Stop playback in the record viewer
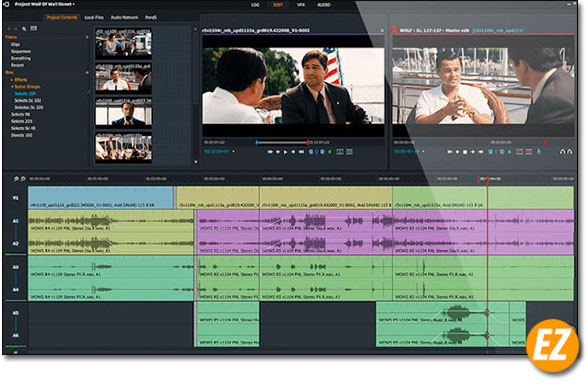The width and height of the screenshot is (587, 390). pos(465,152)
